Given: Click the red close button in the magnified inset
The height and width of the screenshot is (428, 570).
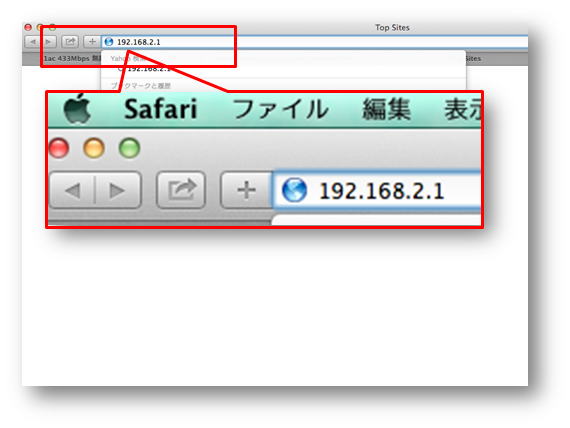Looking at the screenshot, I should [59, 148].
